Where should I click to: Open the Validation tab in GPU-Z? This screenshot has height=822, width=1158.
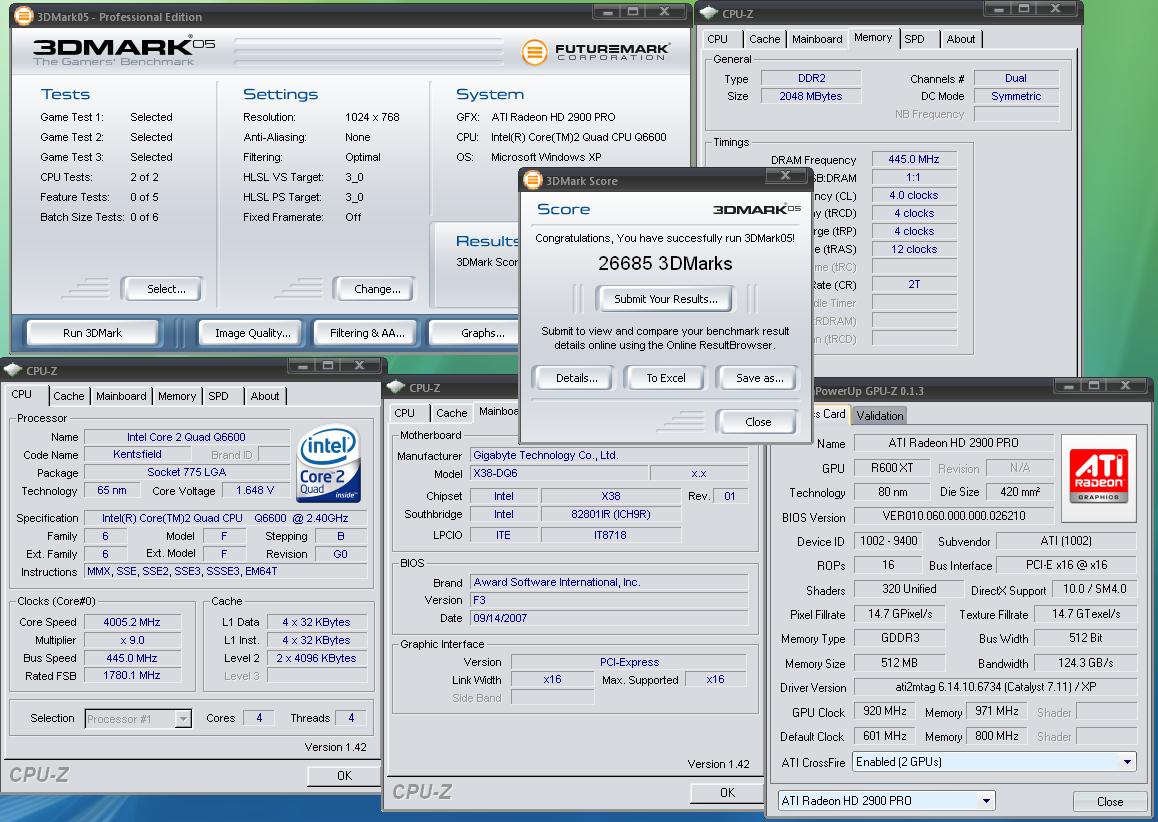tap(880, 416)
